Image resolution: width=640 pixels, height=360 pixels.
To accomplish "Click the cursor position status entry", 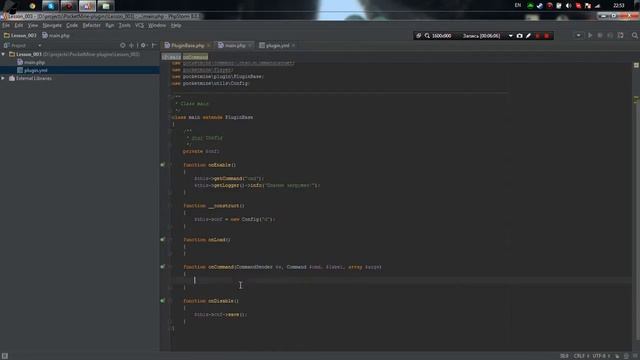I will (564, 356).
